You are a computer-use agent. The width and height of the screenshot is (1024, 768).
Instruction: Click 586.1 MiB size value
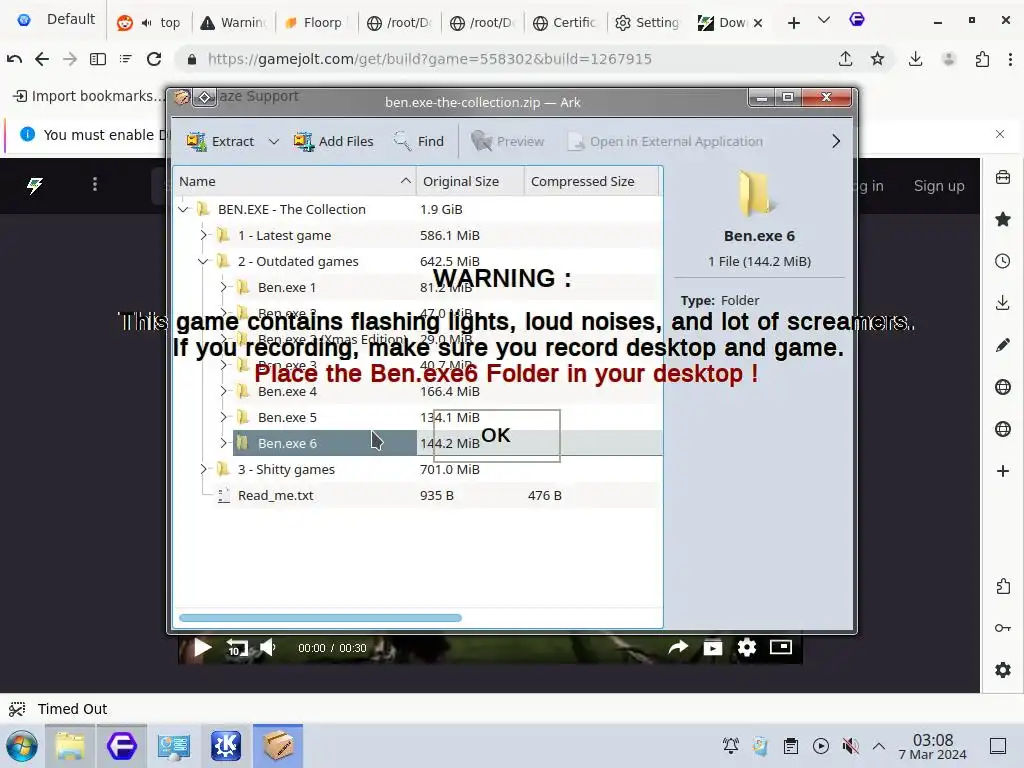pyautogui.click(x=450, y=235)
